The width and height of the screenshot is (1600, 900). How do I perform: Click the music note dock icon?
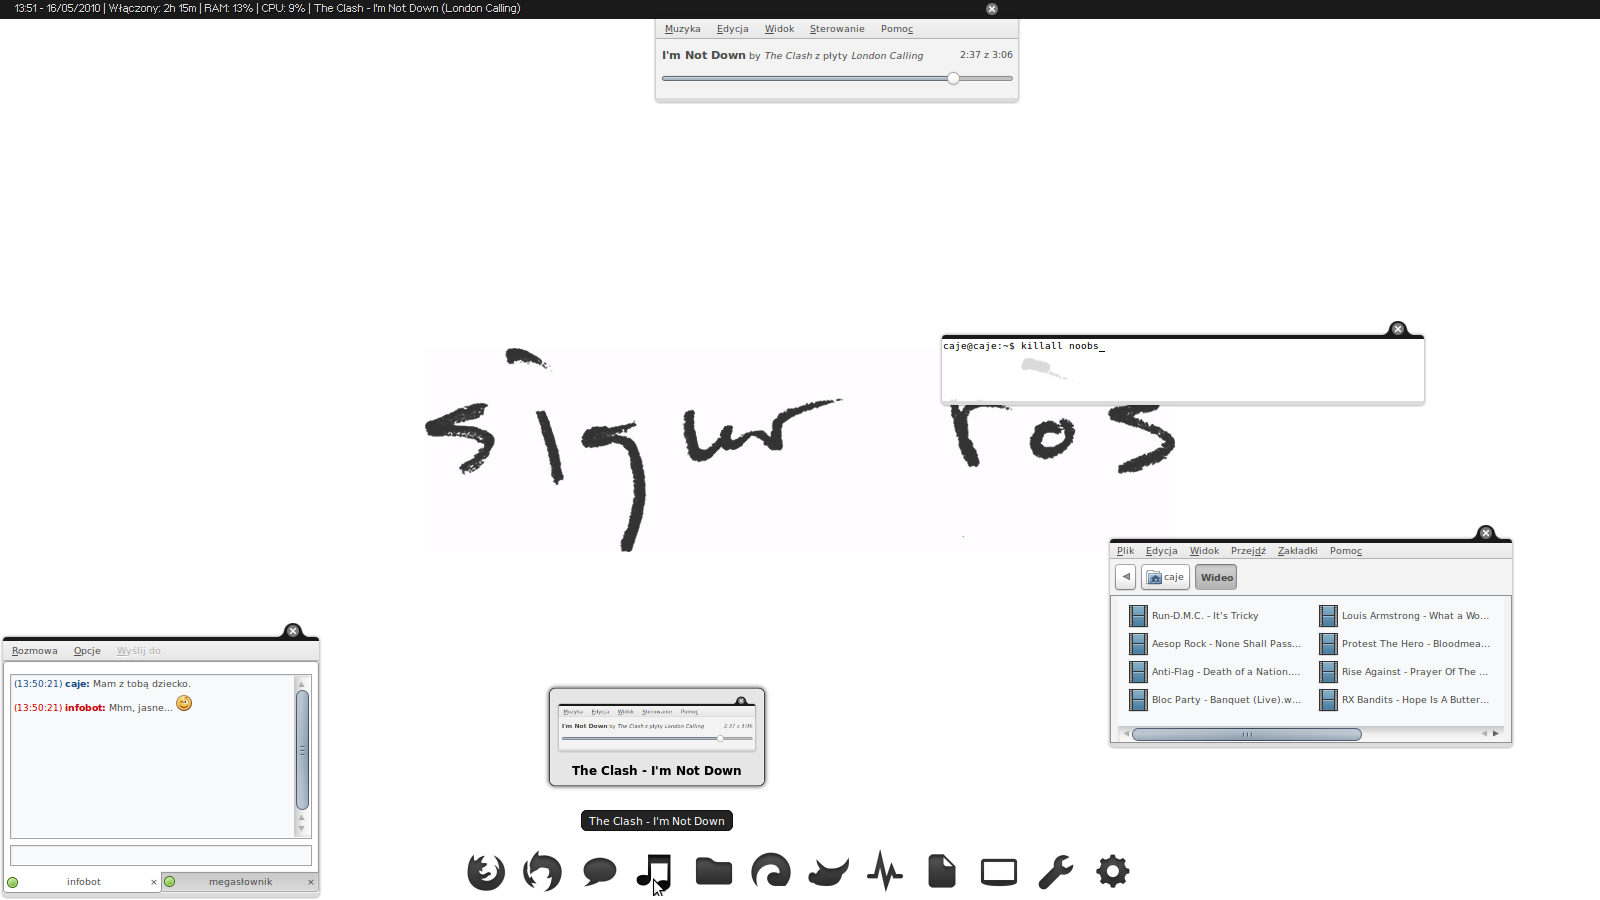[654, 871]
